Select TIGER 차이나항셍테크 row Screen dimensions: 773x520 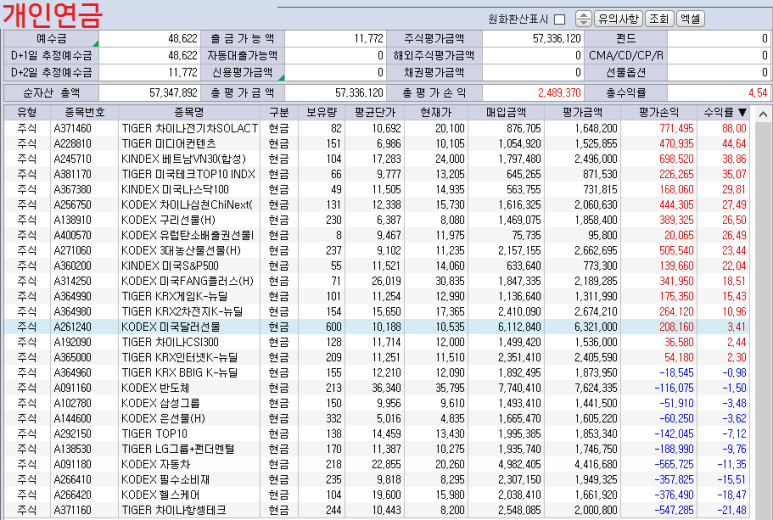[x=377, y=510]
